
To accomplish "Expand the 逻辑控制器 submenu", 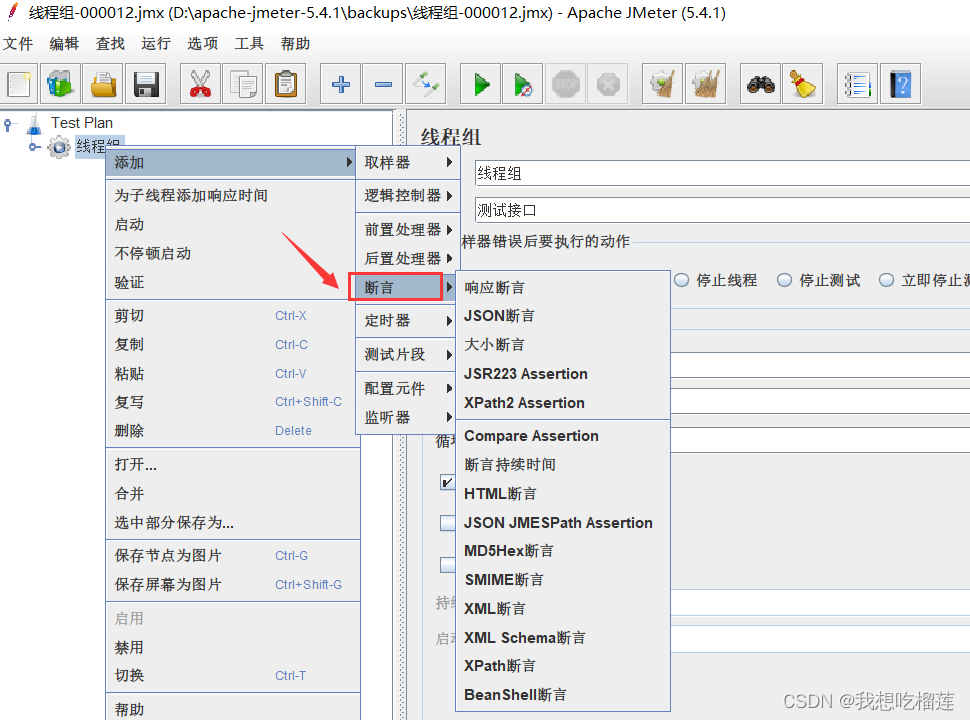I will pyautogui.click(x=408, y=195).
